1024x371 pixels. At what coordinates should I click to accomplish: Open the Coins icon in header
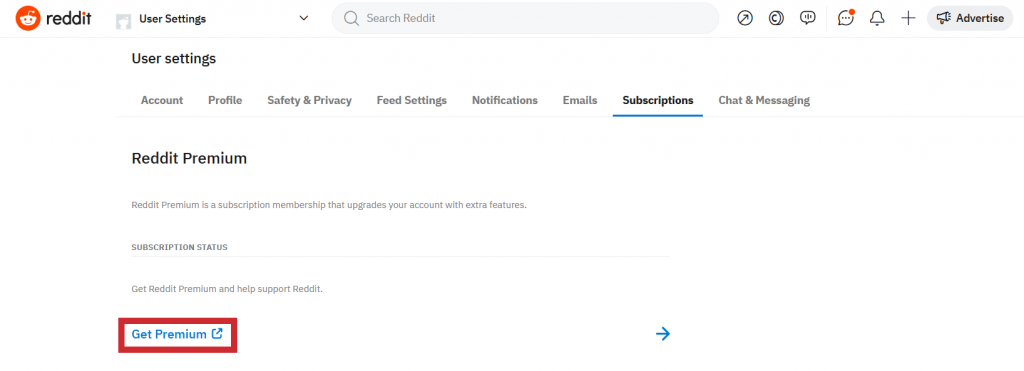click(x=776, y=18)
